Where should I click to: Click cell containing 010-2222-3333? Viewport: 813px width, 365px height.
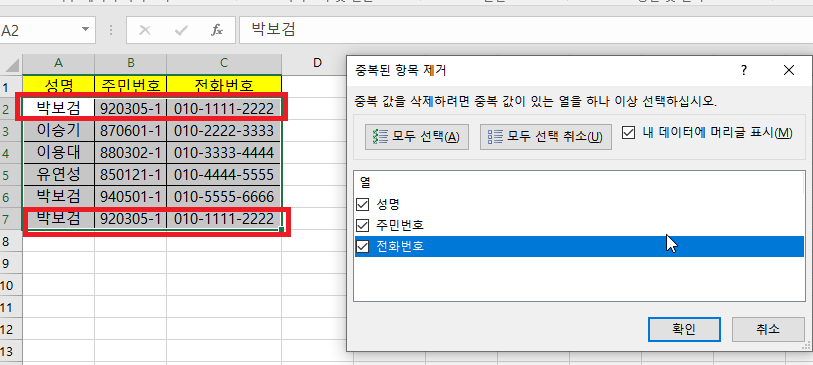tap(224, 131)
